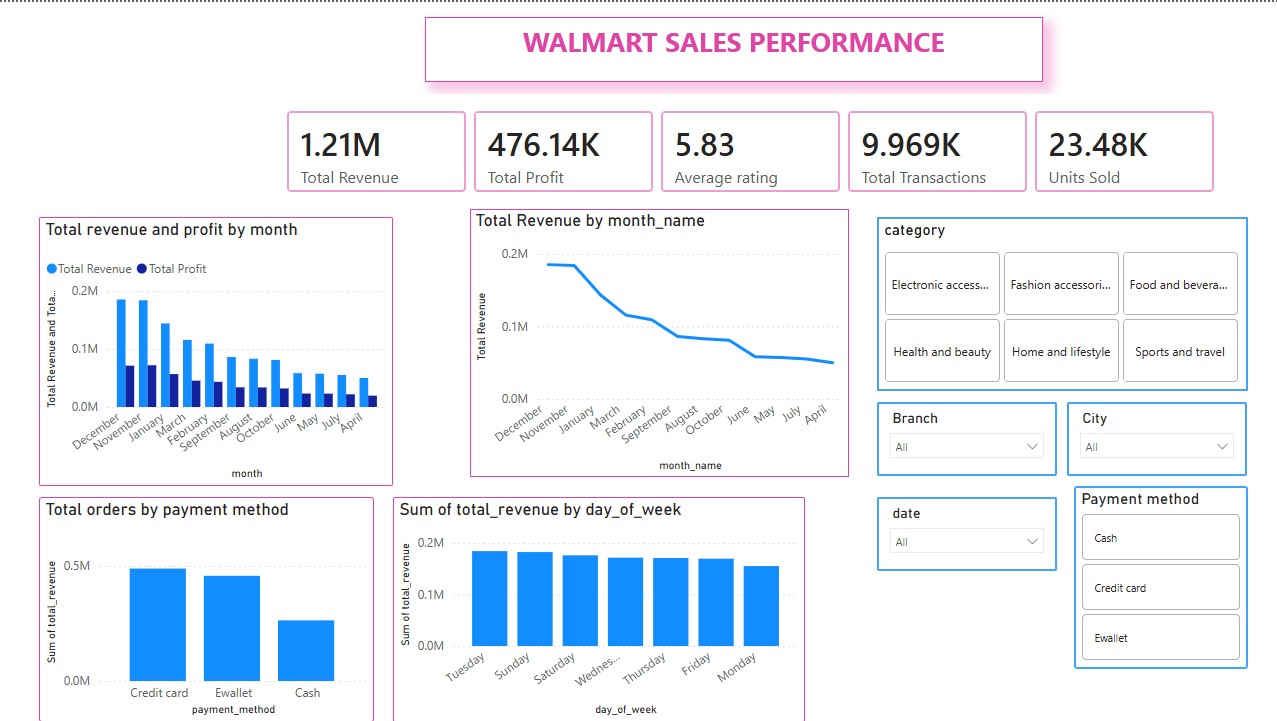Toggle the Cash payment method filter

pos(1160,537)
